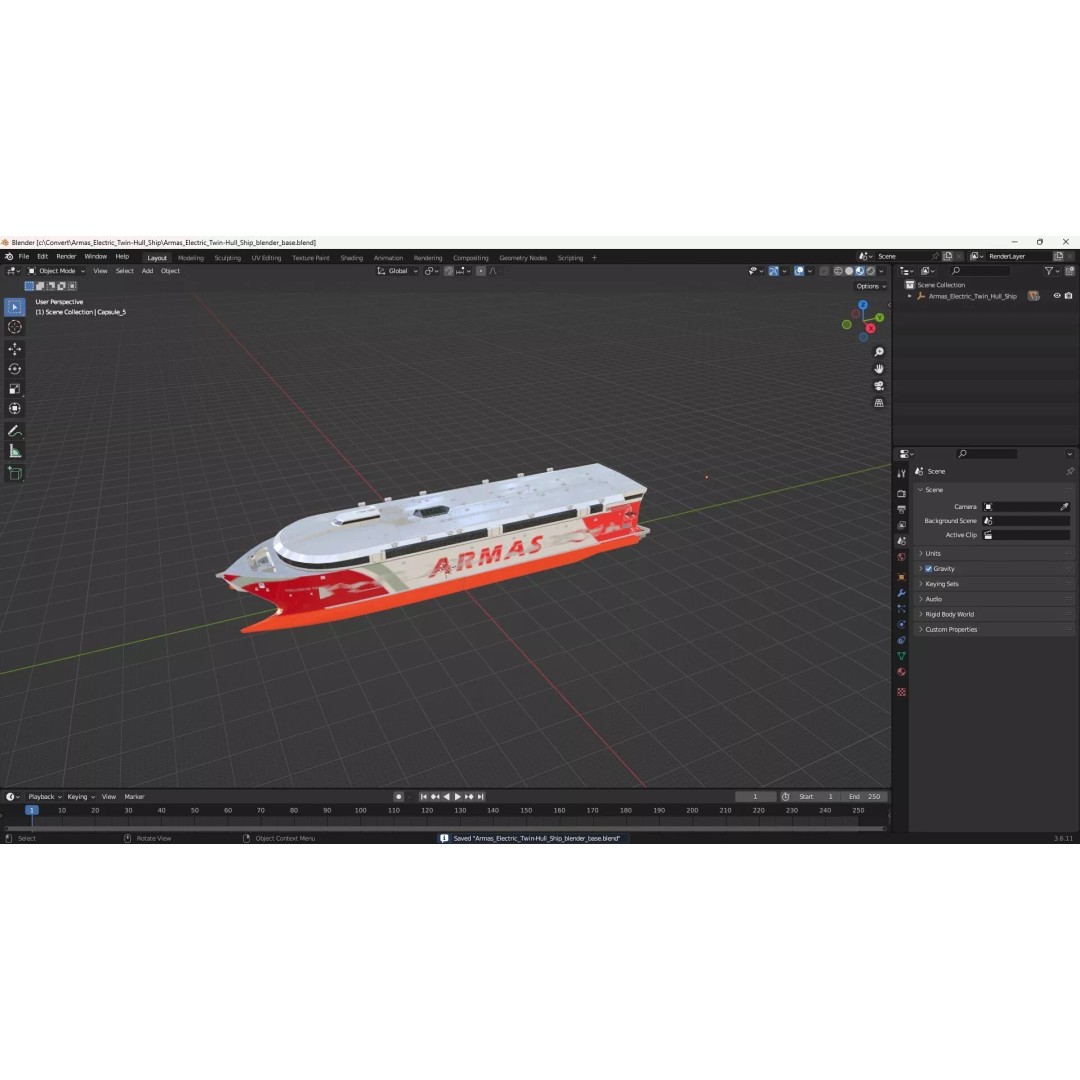The width and height of the screenshot is (1080, 1080).
Task: Switch to solid viewport shading
Action: tap(849, 271)
